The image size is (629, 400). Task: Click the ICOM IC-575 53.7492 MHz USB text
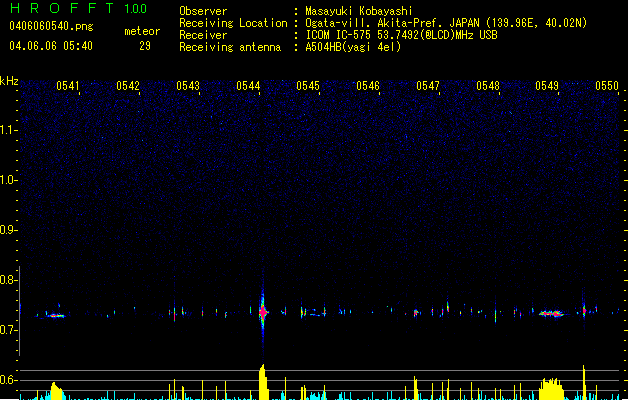402,35
